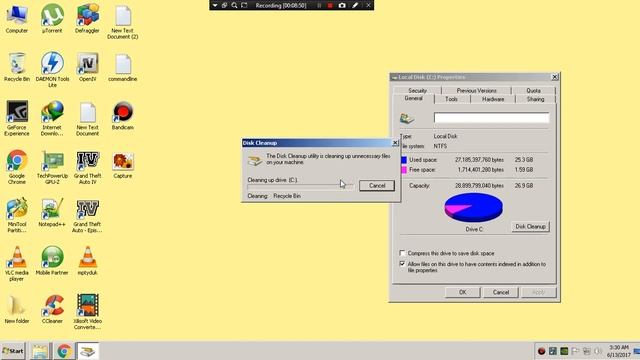
Task: Select Internet Download Manager icon
Action: point(52,118)
